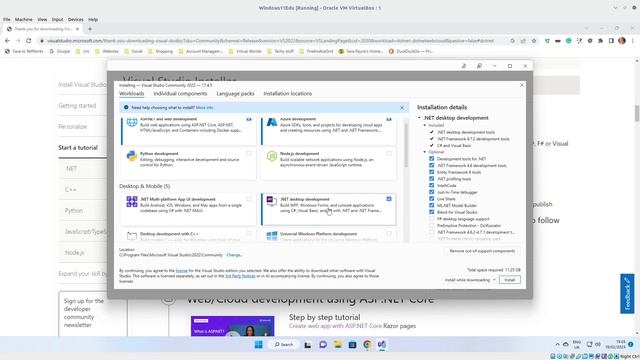The image size is (640, 360).
Task: Check the Node.js development workload checkbox
Action: pos(389,153)
